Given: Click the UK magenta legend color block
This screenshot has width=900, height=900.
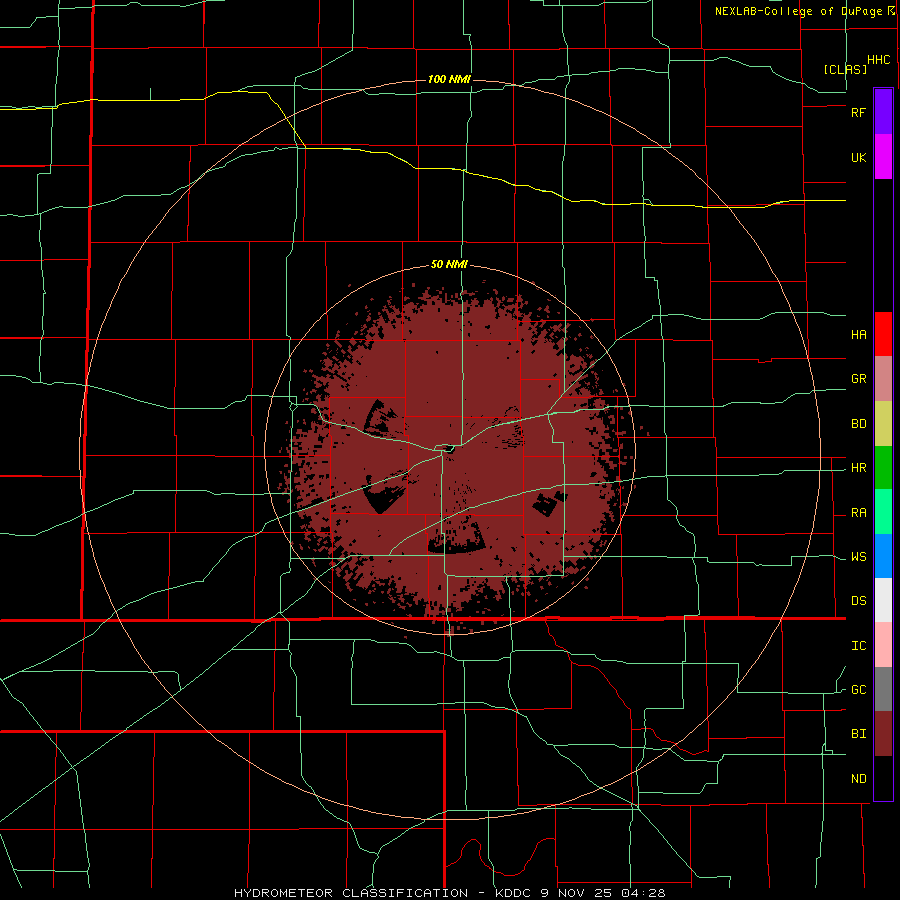Looking at the screenshot, I should click(x=883, y=157).
